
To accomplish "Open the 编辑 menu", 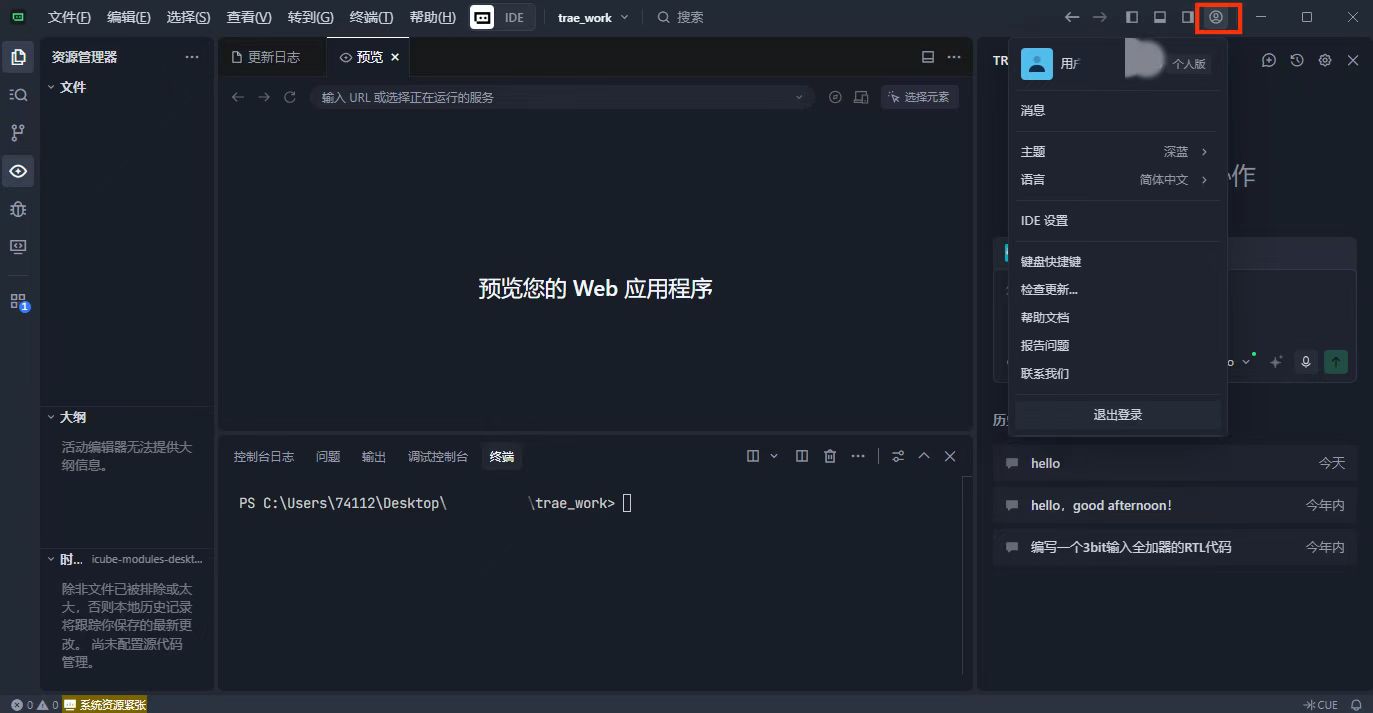I will point(129,17).
